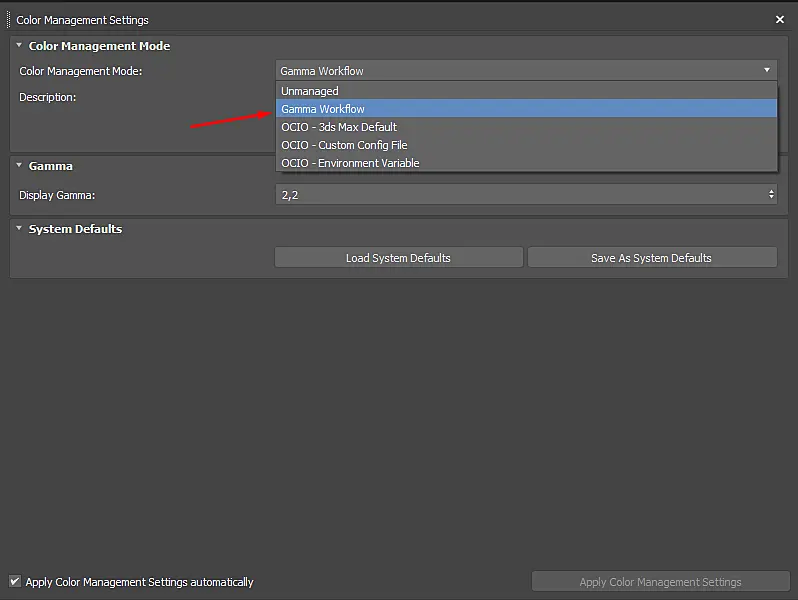Click Save As System Defaults button
Screen dimensions: 798x600
click(x=652, y=258)
